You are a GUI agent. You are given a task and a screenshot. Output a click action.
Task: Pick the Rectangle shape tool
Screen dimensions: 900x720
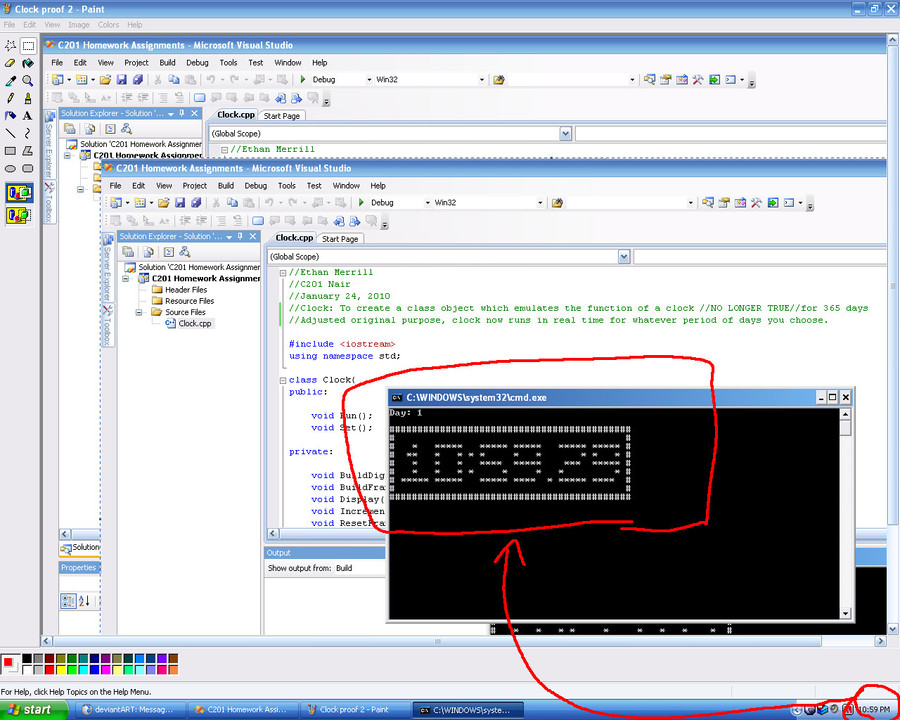(10, 151)
